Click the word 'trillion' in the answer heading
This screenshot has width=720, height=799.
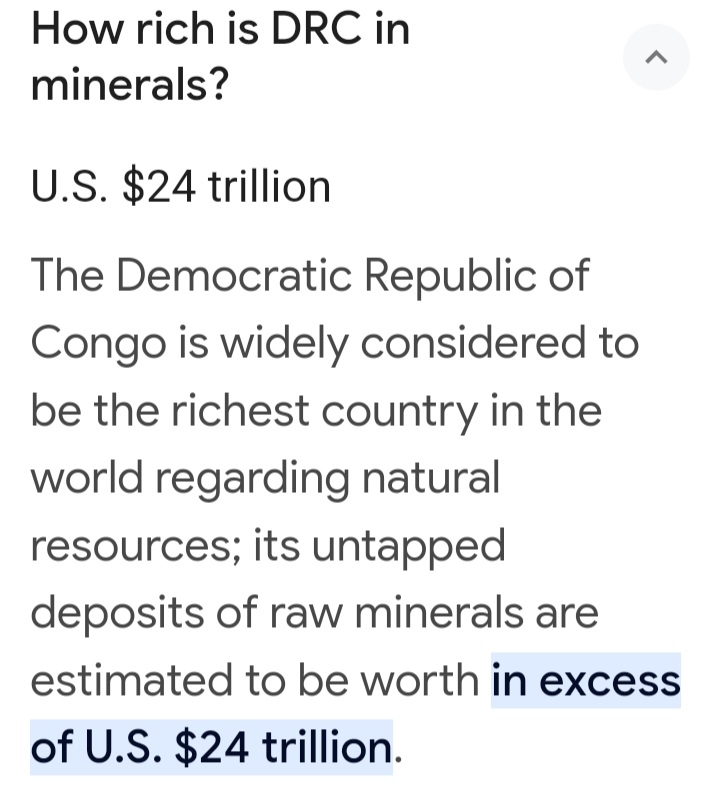[269, 187]
